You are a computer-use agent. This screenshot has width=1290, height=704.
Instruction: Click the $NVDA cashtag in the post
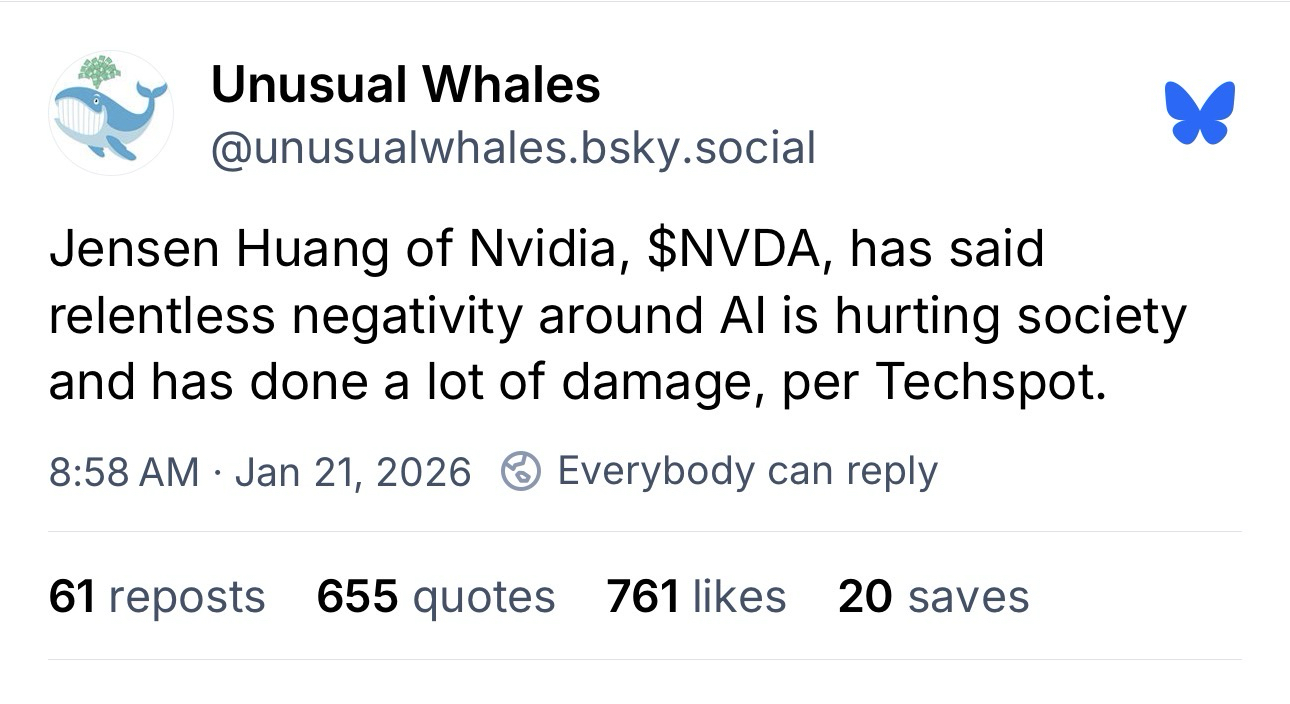735,249
